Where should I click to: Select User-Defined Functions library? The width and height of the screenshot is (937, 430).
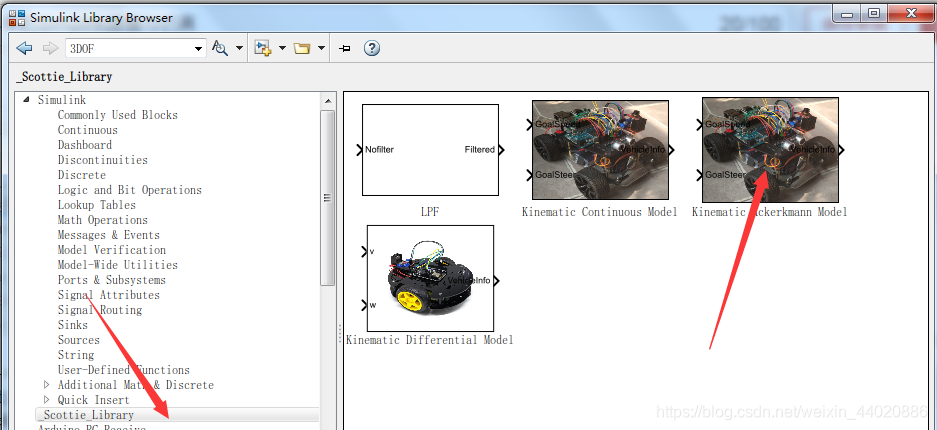point(124,370)
